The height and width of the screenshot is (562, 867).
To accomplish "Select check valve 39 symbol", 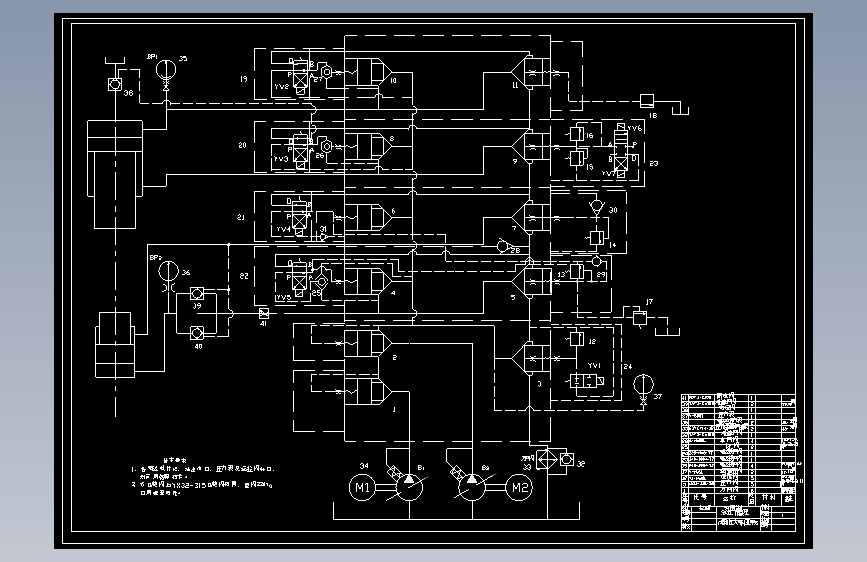I will 197,293.
